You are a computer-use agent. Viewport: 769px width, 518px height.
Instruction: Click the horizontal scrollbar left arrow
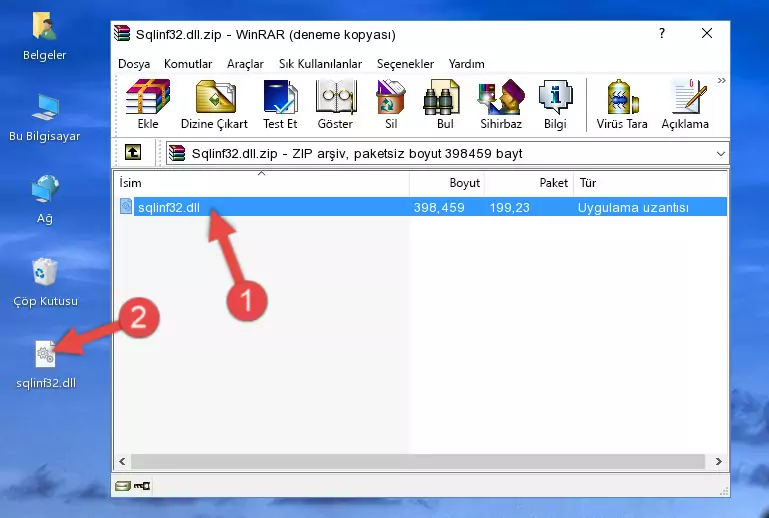coord(122,461)
